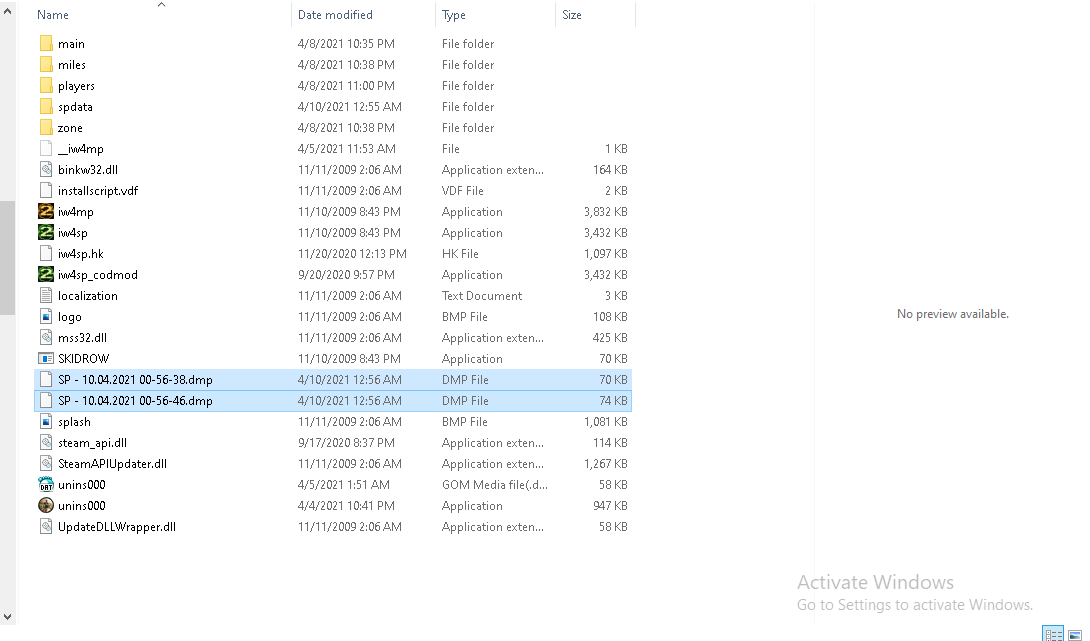Image resolution: width=1090 pixels, height=641 pixels.
Task: Click the scroll up arrow on left scrollbar
Action: click(7, 11)
